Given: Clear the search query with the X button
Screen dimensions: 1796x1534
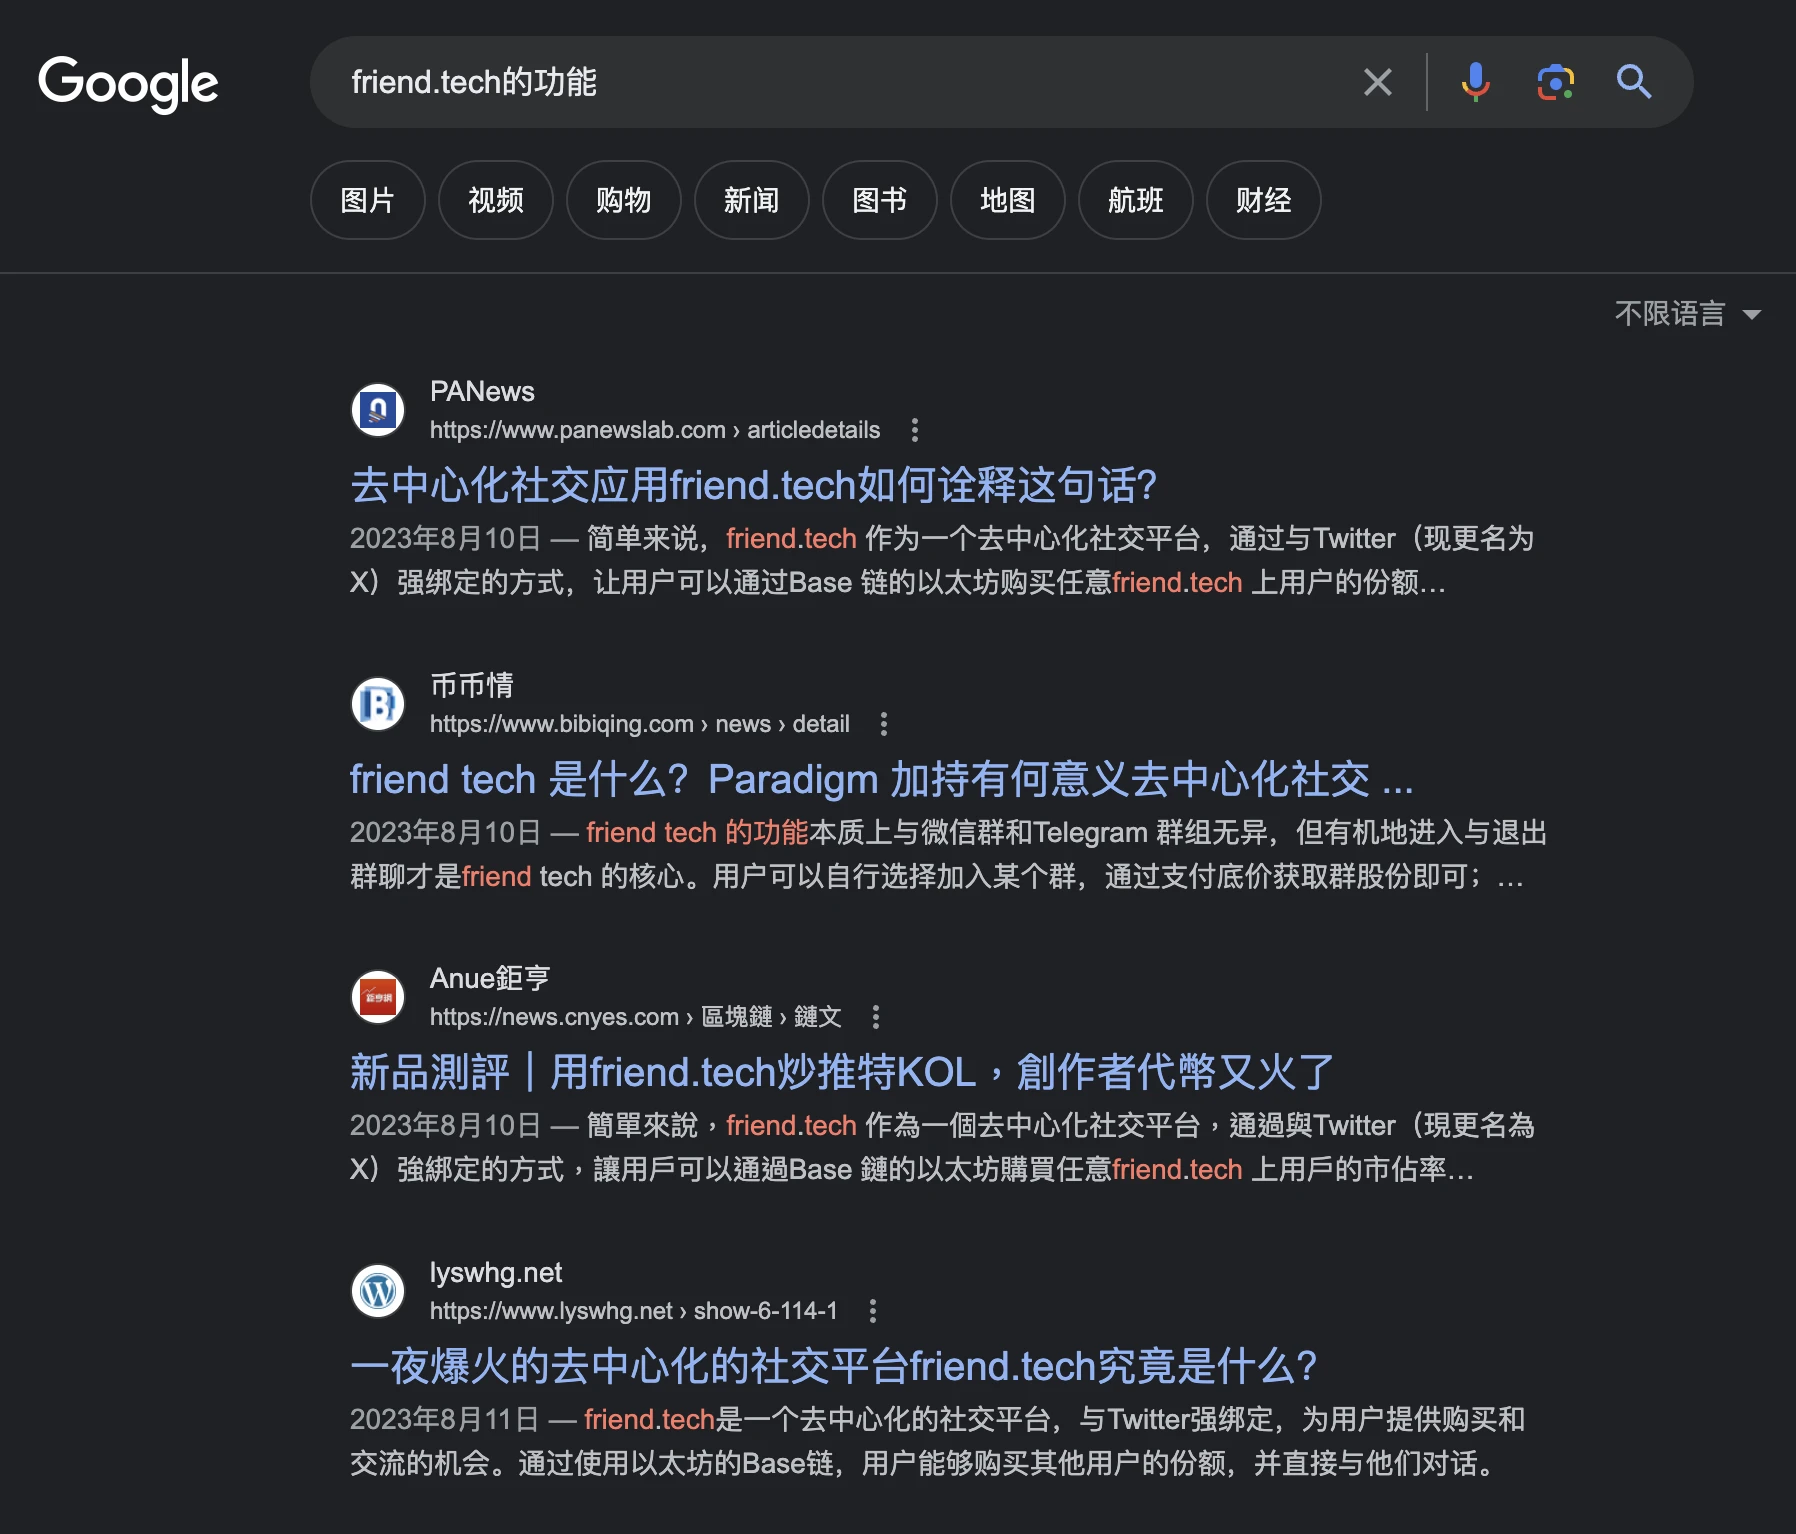Looking at the screenshot, I should click(1378, 82).
